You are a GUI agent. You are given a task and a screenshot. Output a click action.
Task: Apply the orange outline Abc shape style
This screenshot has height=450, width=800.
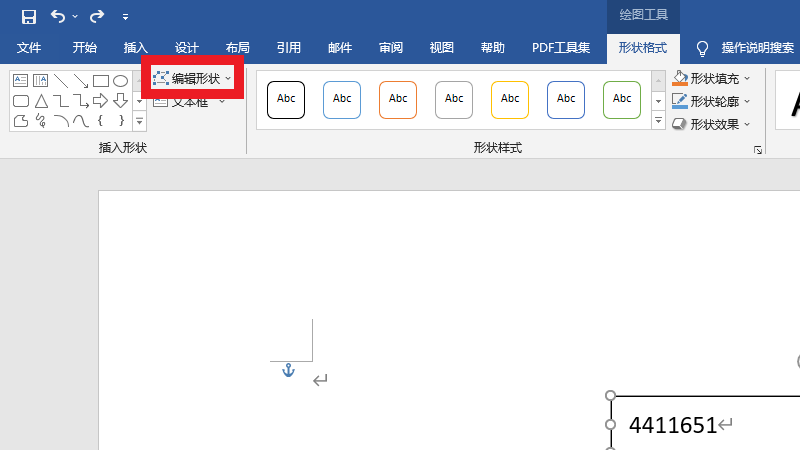coord(398,99)
